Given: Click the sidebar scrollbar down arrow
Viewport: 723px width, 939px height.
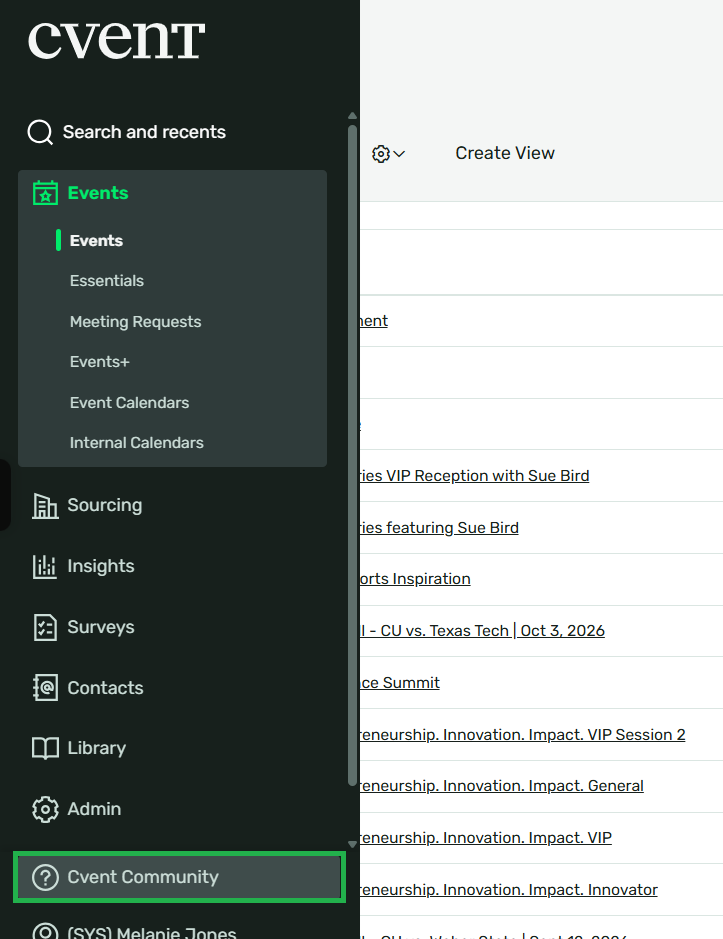Looking at the screenshot, I should pos(352,844).
